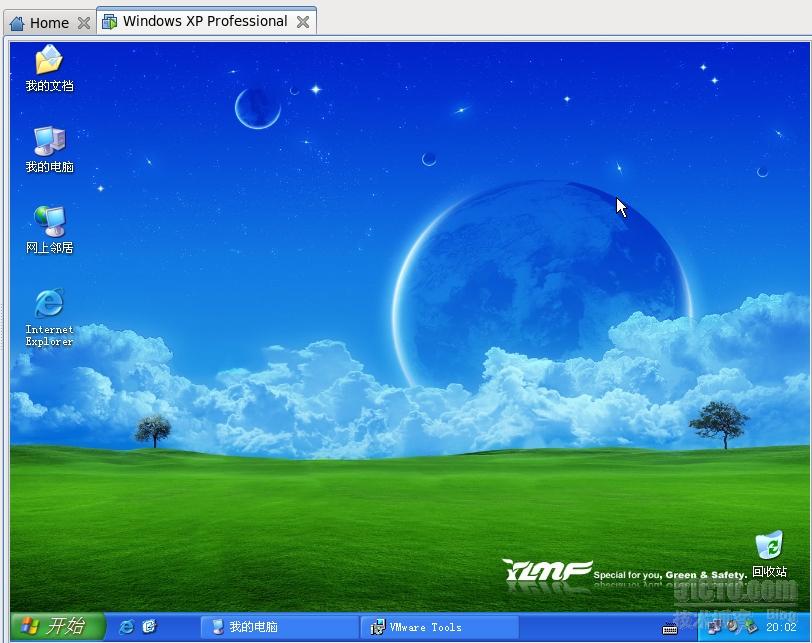Screen dimensions: 812x643
Task: Click the second quick launch icon beside IE
Action: 149,627
